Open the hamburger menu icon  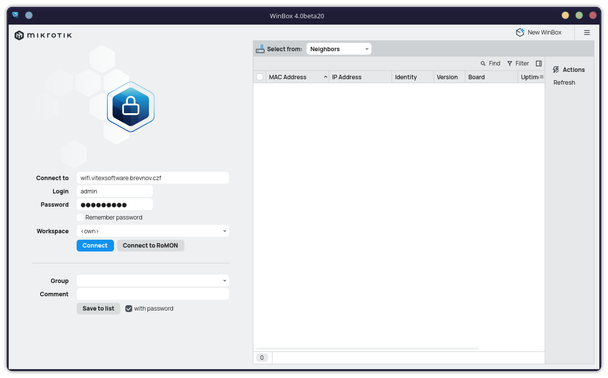tap(587, 33)
